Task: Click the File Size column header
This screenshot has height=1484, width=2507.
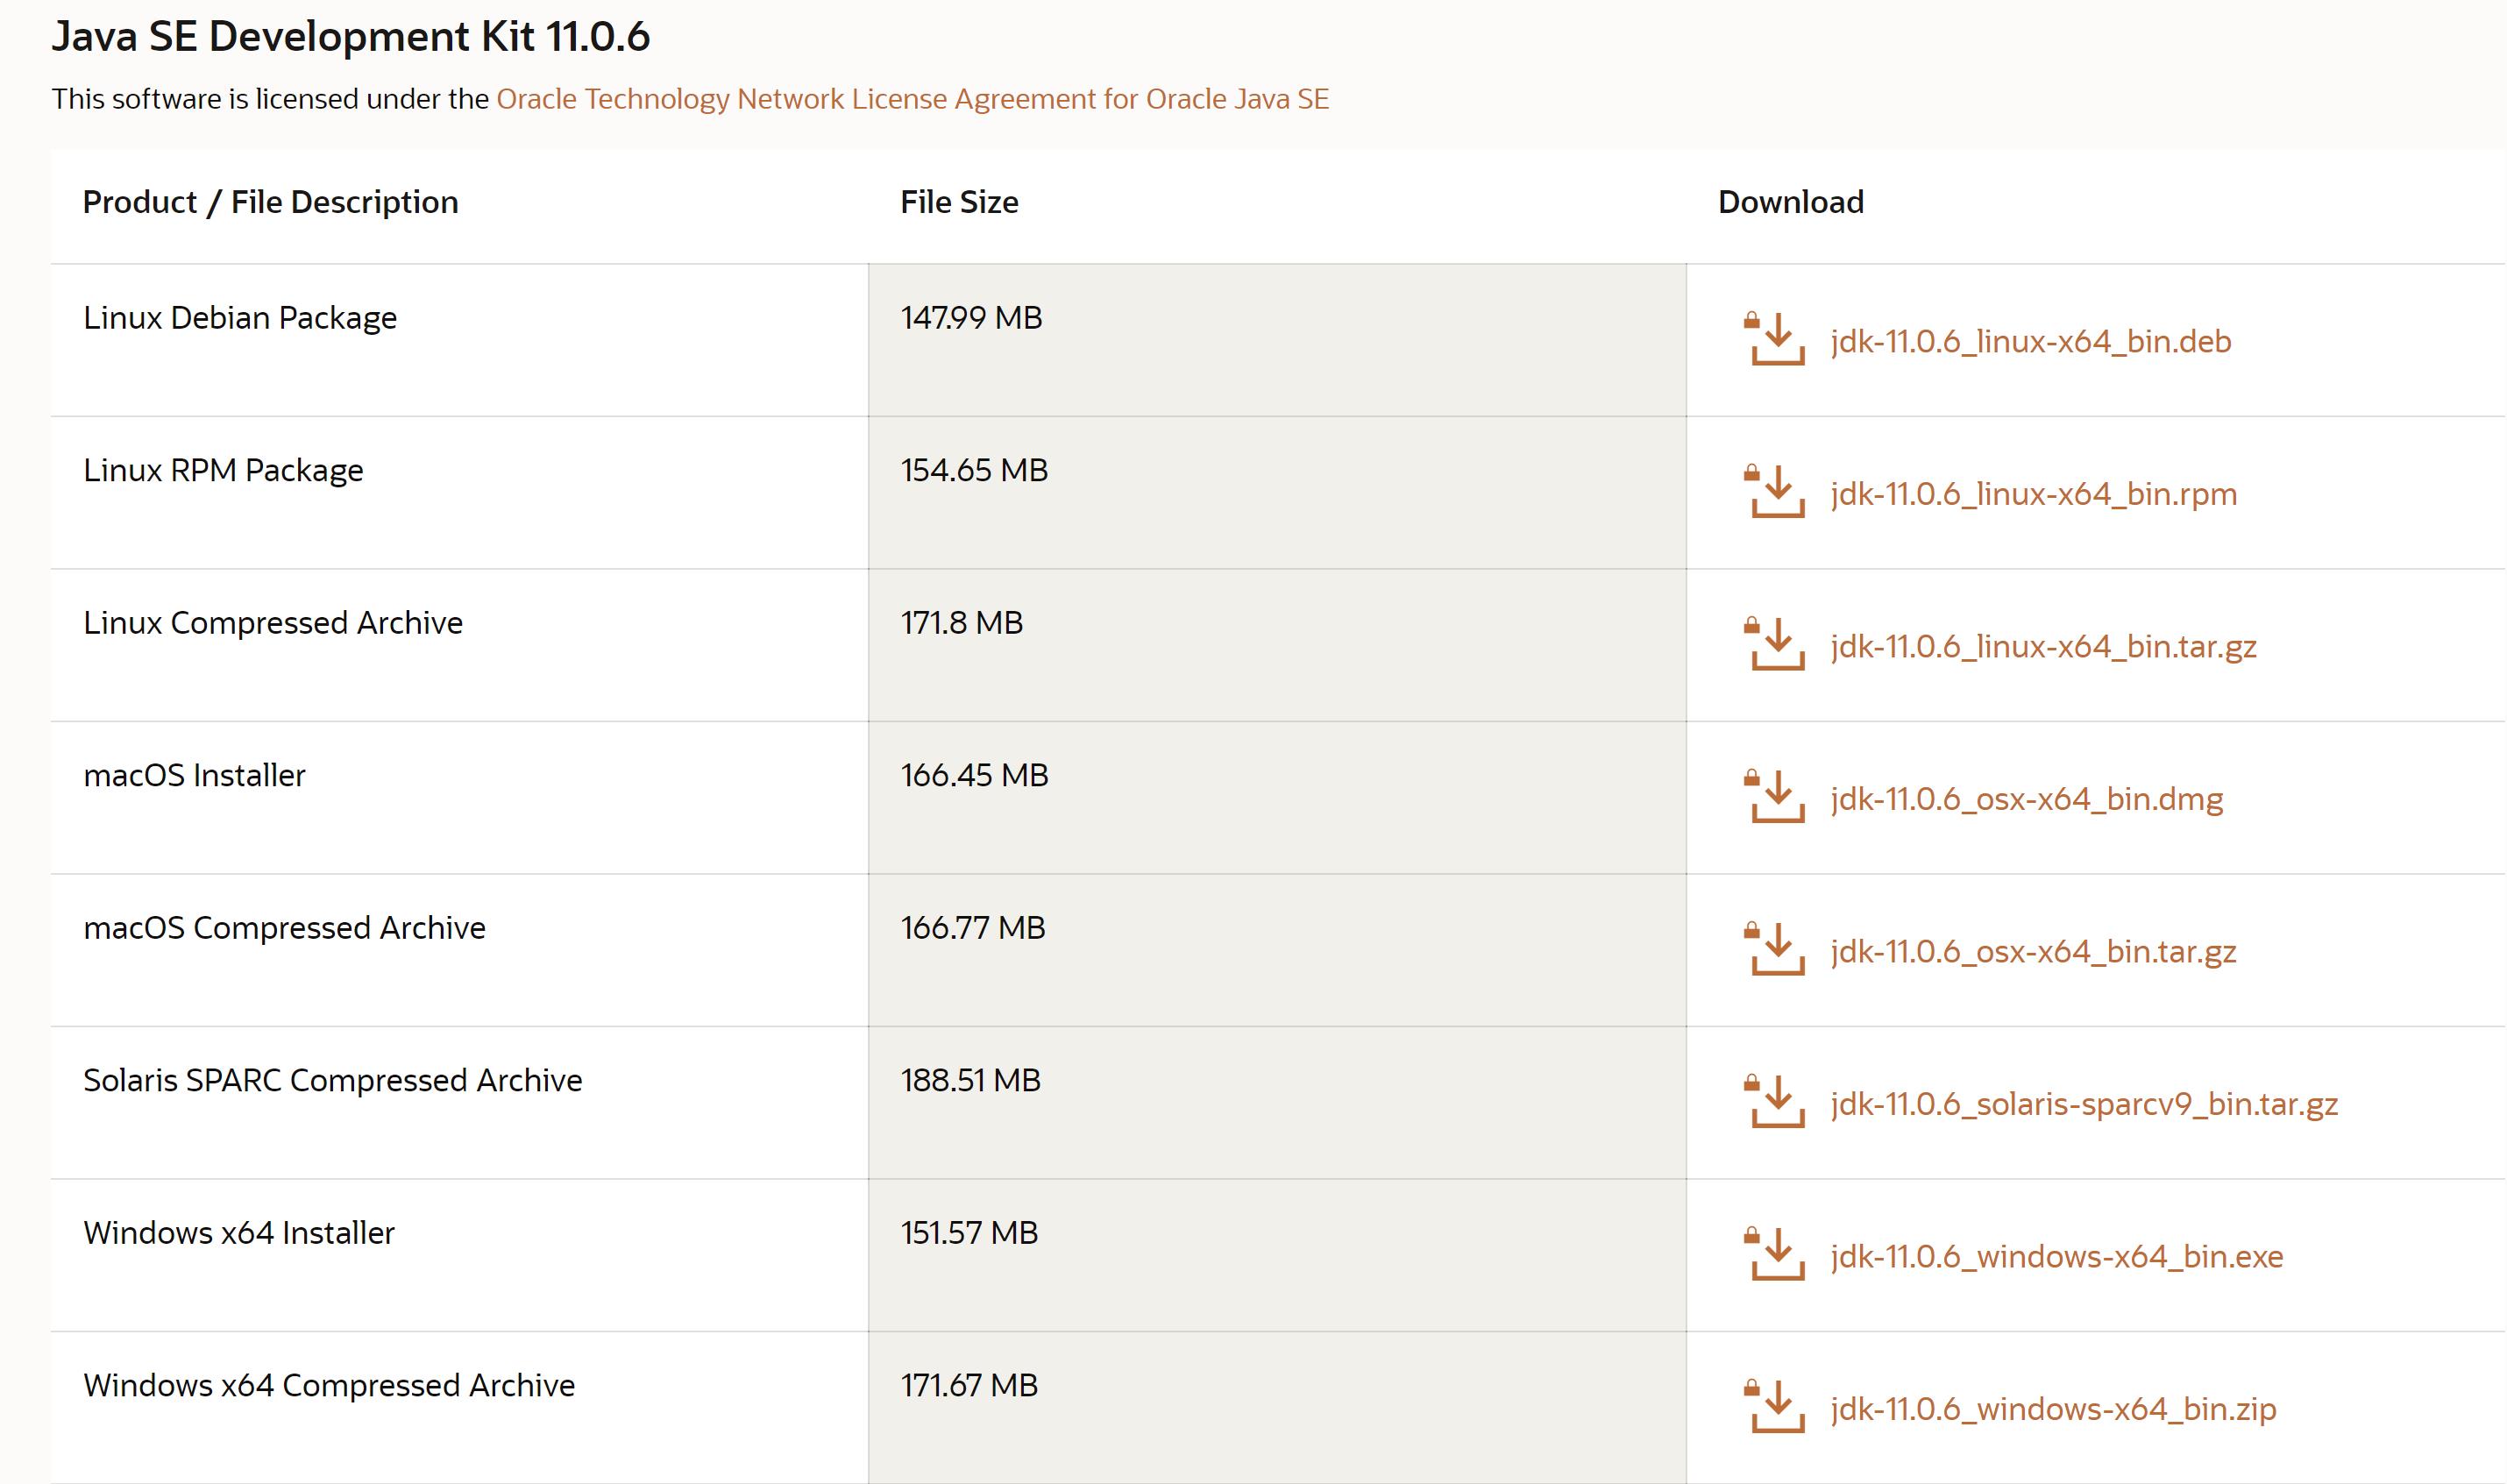Action: [x=959, y=202]
